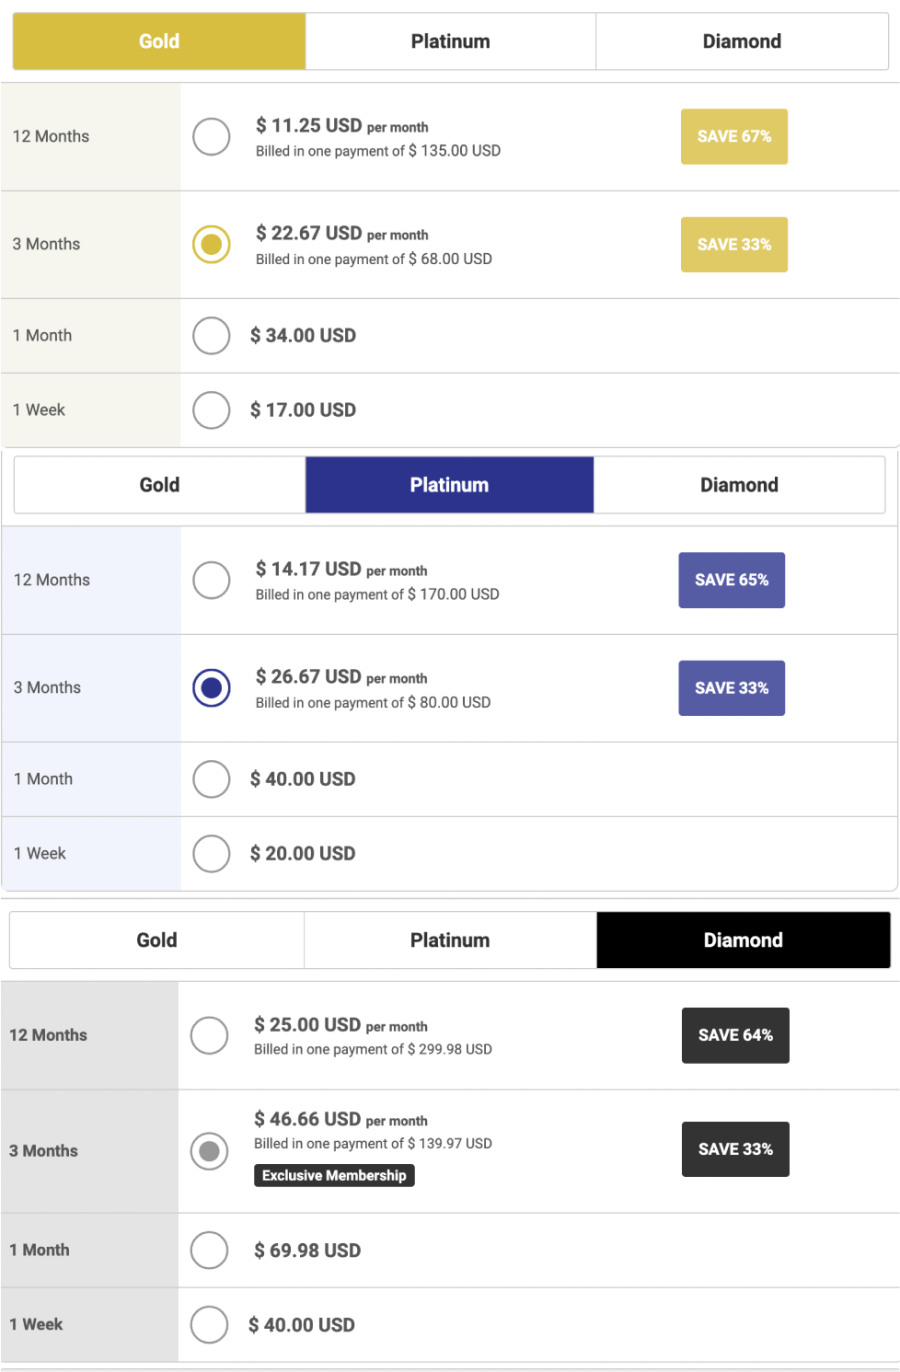Select Diamond 1 Month $69.98 option
The image size is (900, 1372).
click(209, 1250)
